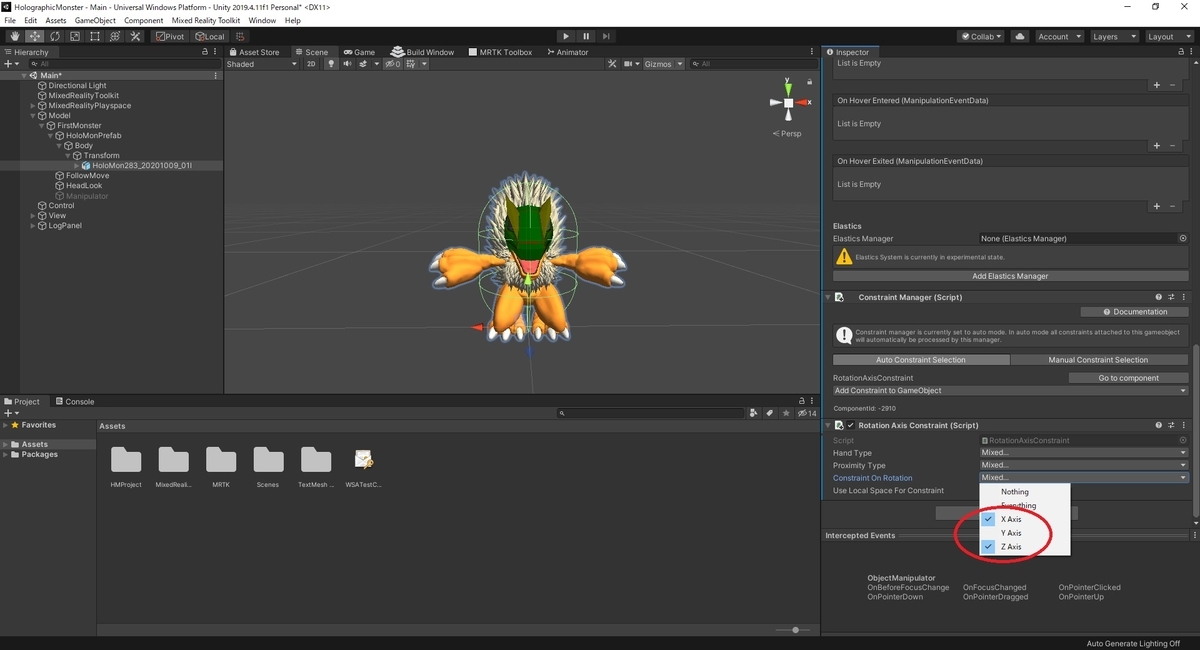Select Nothing in constraint popup

point(1025,492)
